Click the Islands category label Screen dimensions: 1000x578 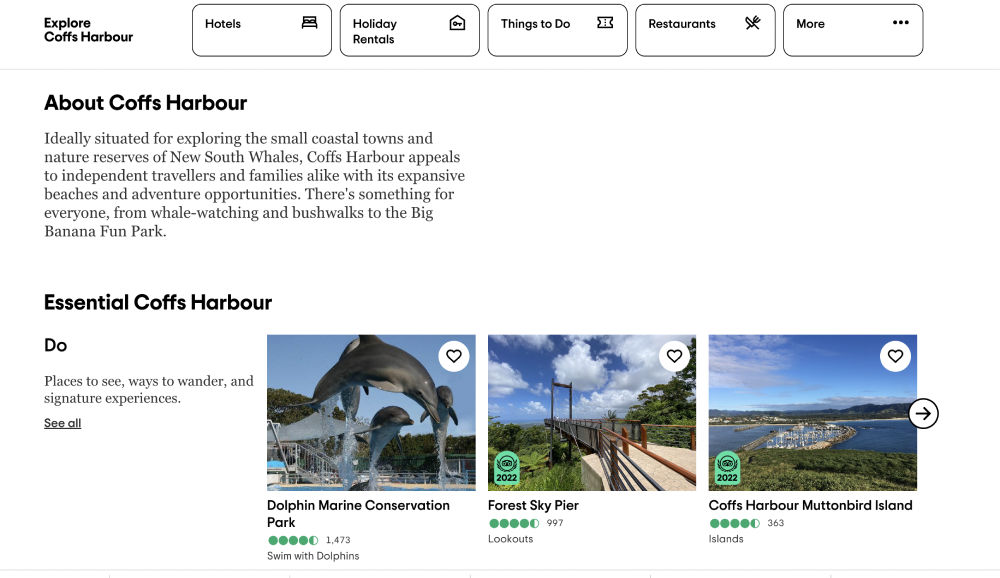(726, 539)
